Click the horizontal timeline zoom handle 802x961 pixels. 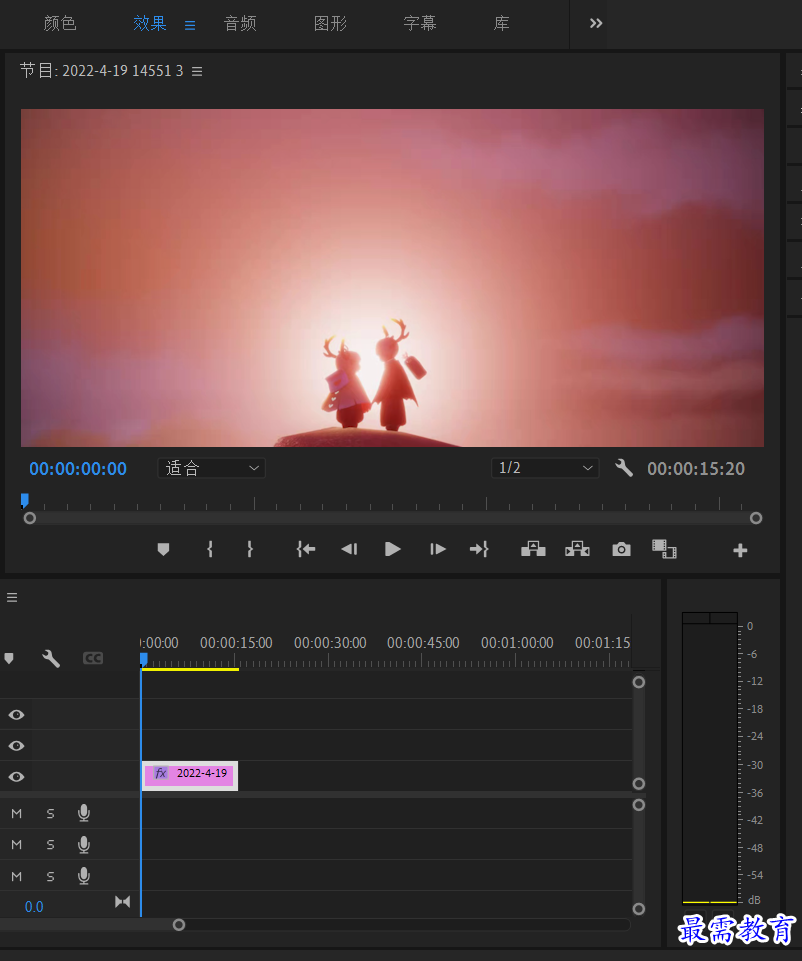(x=179, y=925)
